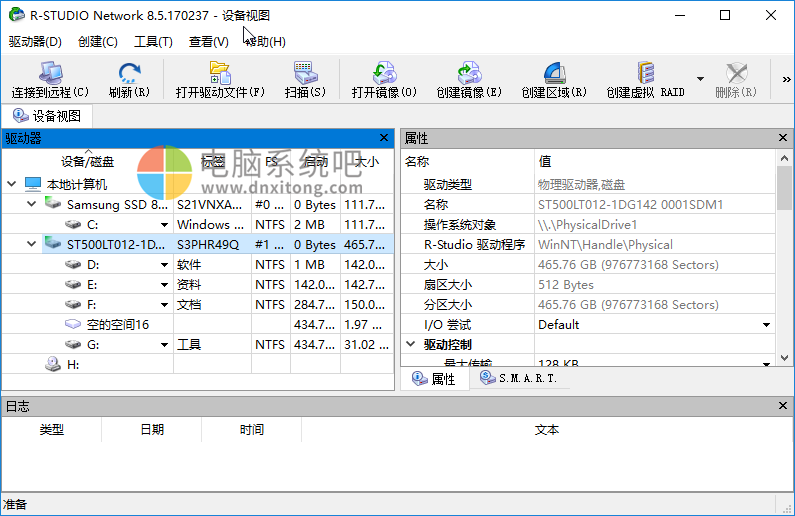This screenshot has height=516, width=795.
Task: Open the E: partition dropdown arrow
Action: [x=164, y=285]
